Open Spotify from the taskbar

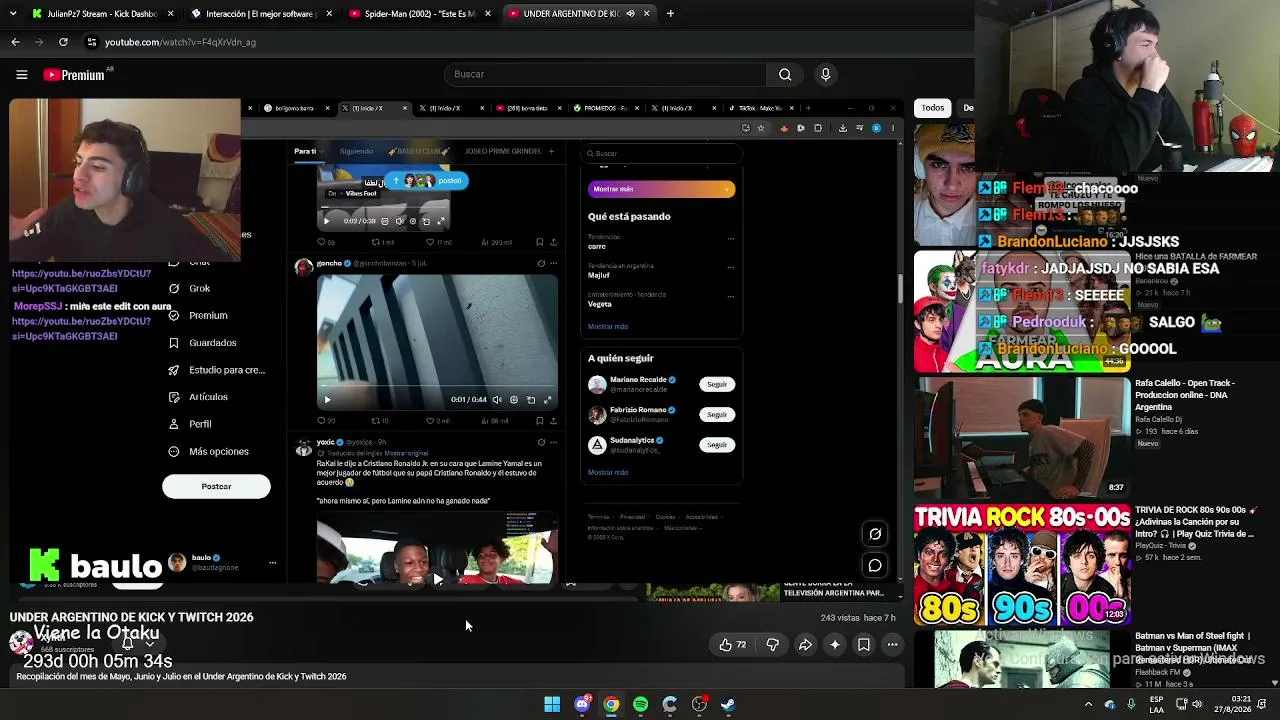pyautogui.click(x=640, y=704)
